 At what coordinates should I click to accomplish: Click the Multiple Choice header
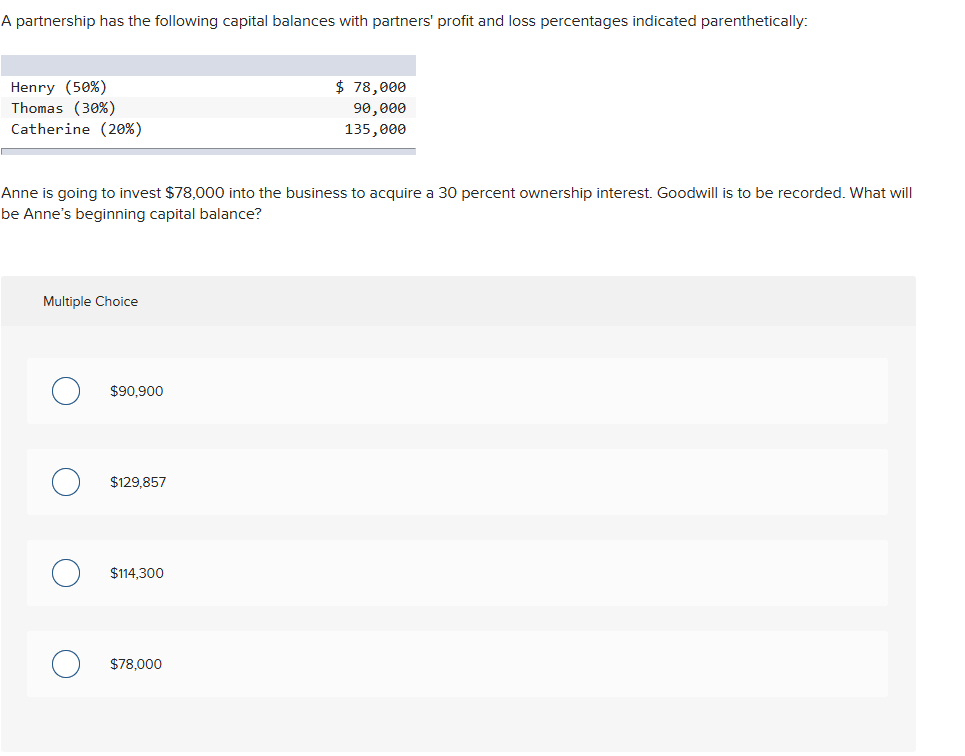pos(90,301)
